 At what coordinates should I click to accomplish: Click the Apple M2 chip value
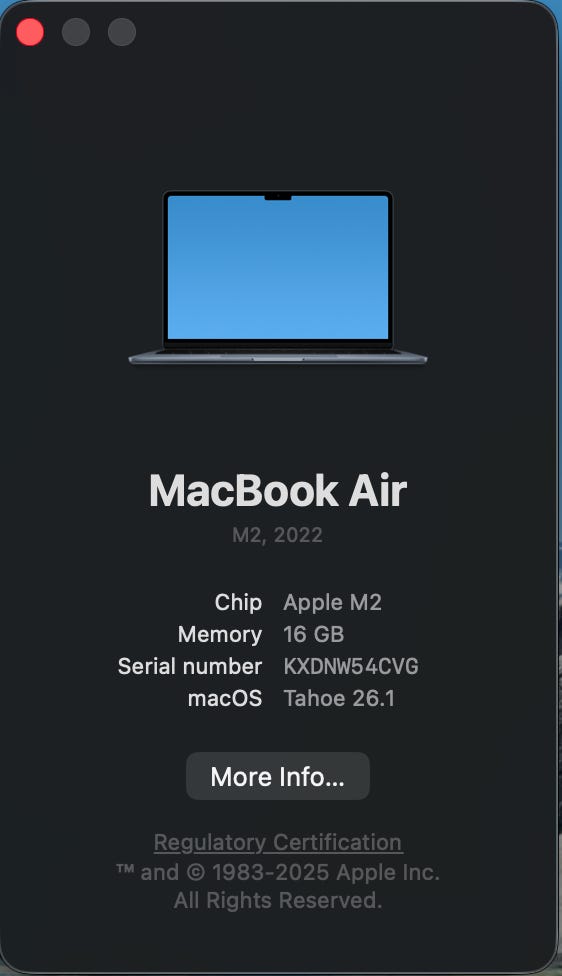click(x=332, y=603)
